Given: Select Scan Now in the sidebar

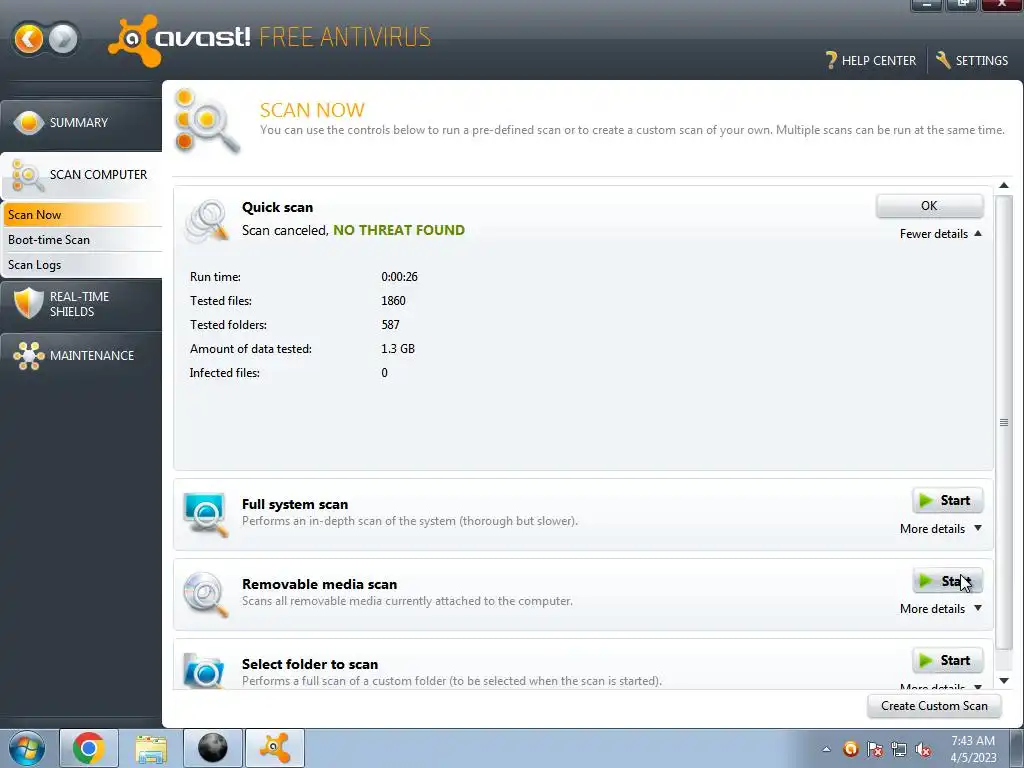Looking at the screenshot, I should (82, 215).
